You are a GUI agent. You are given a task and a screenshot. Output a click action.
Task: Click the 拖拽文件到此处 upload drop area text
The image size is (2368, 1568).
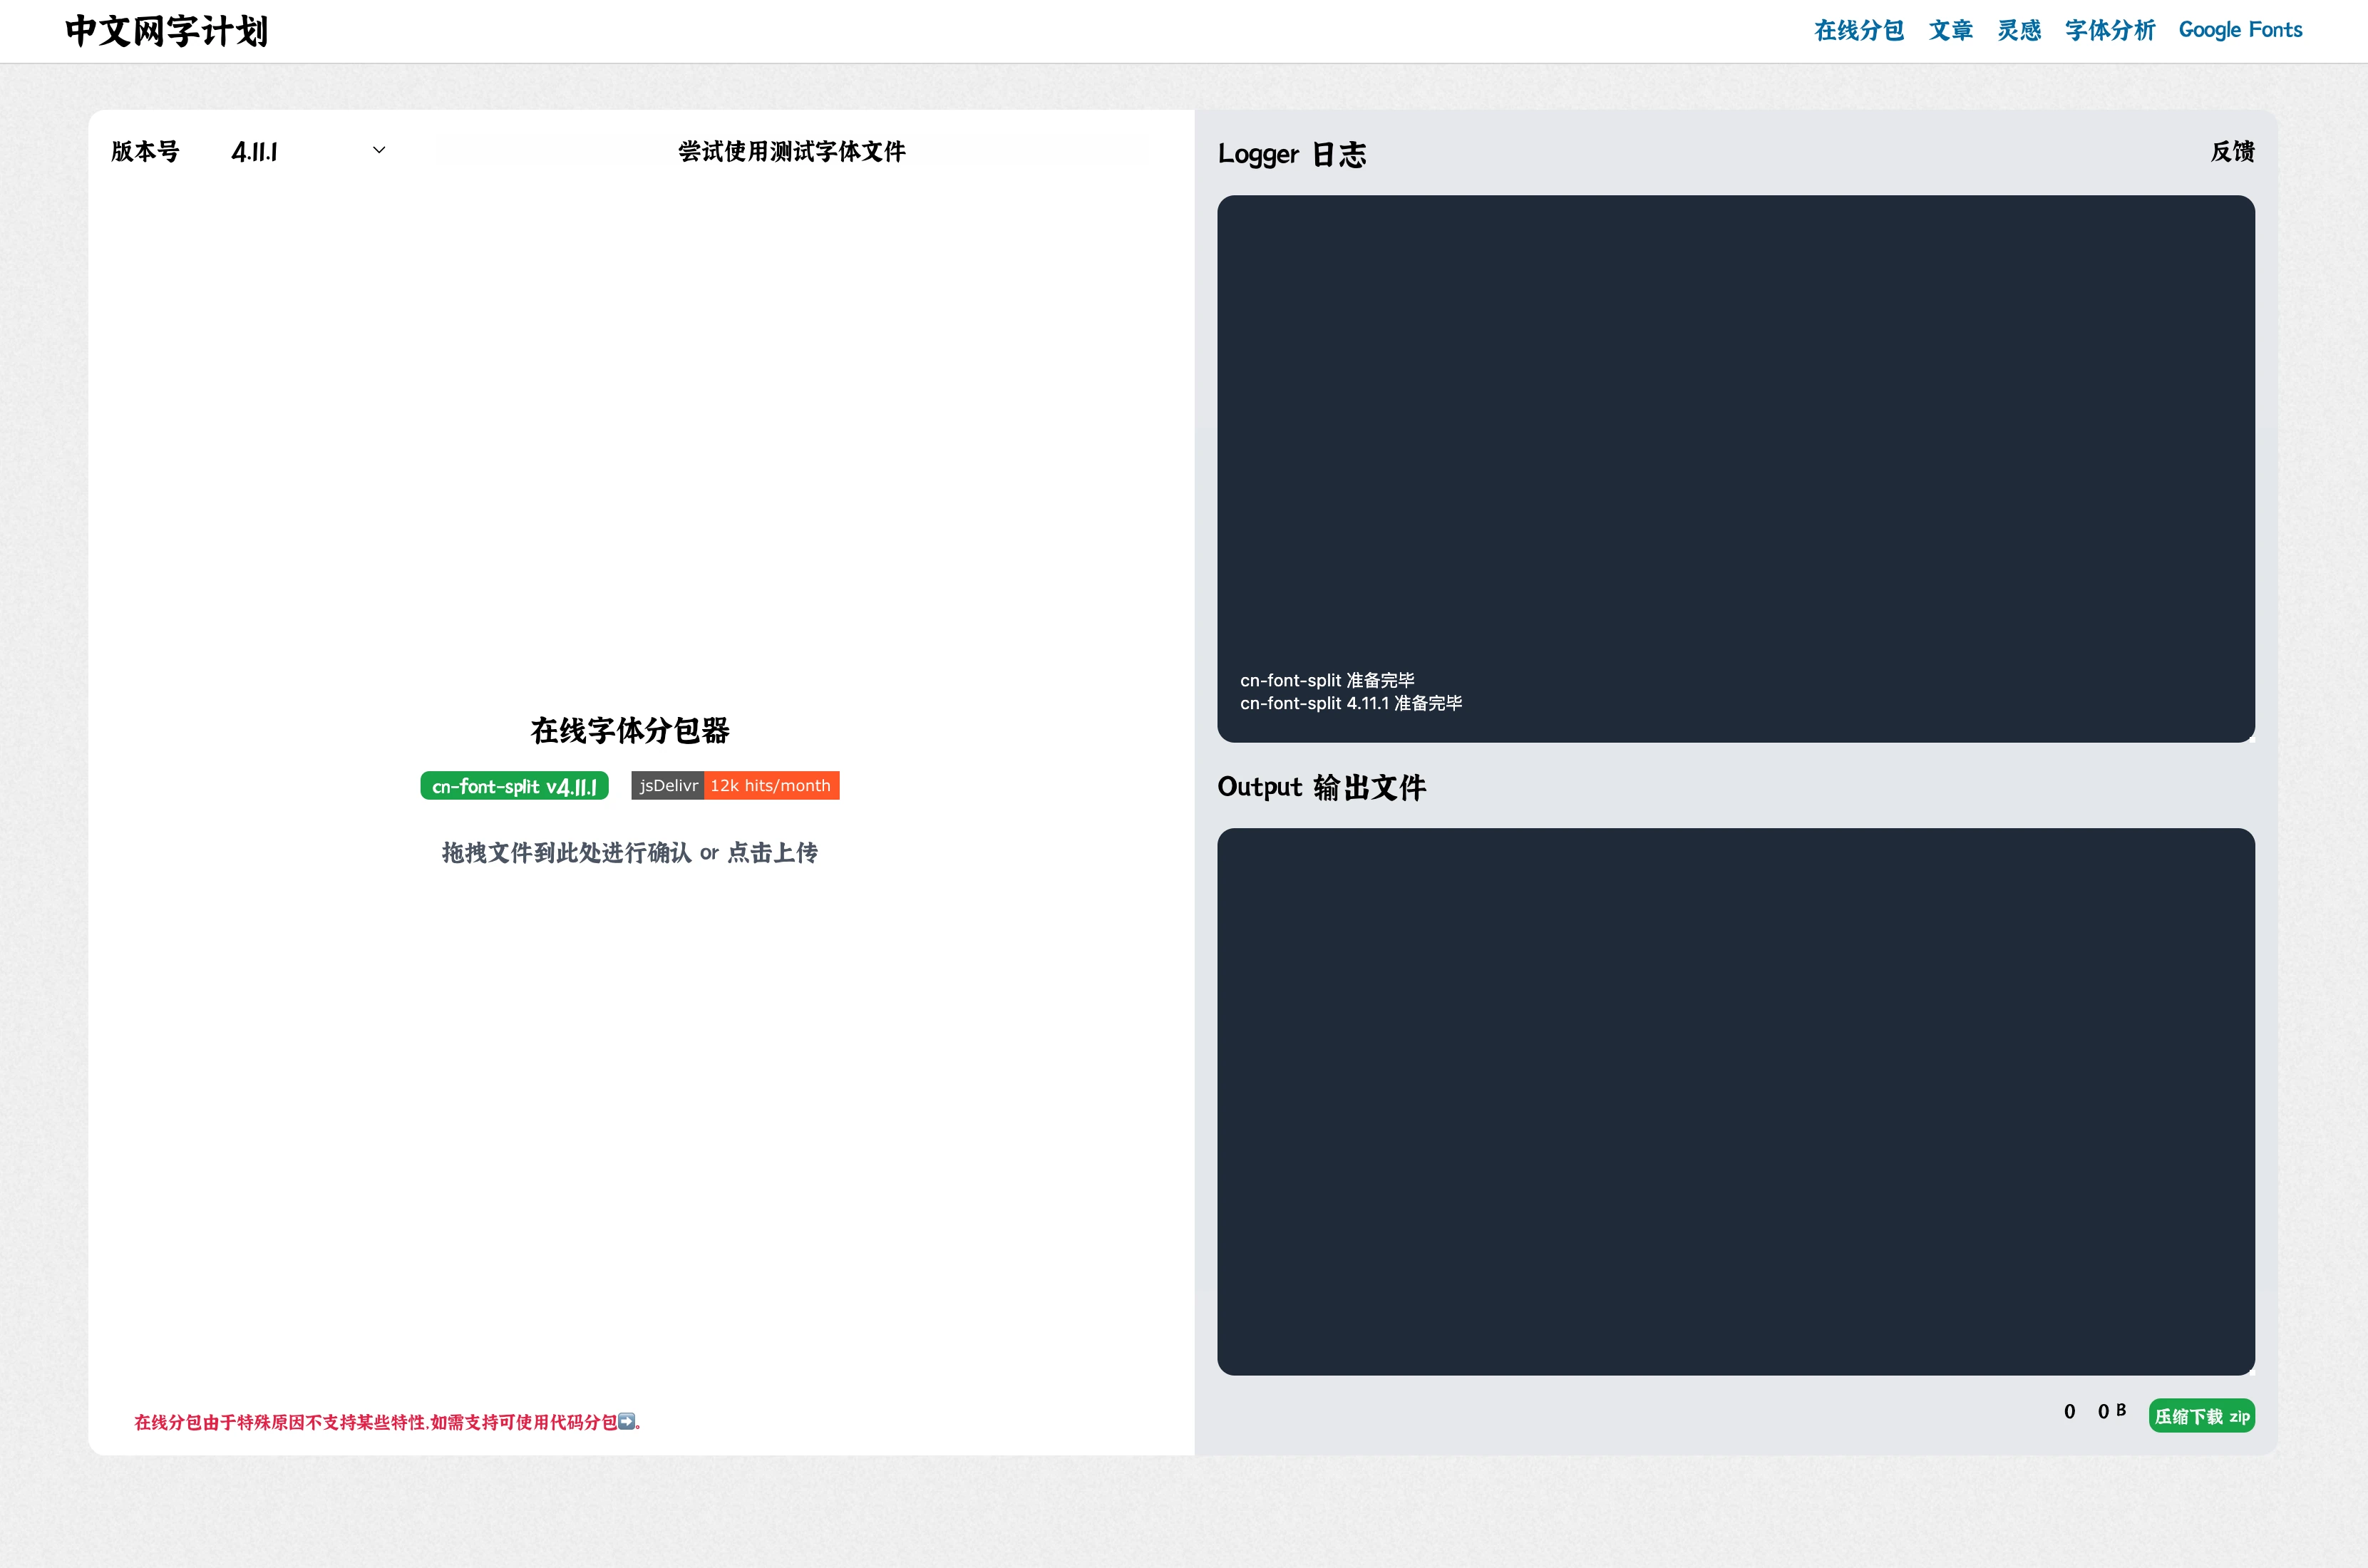coord(630,852)
